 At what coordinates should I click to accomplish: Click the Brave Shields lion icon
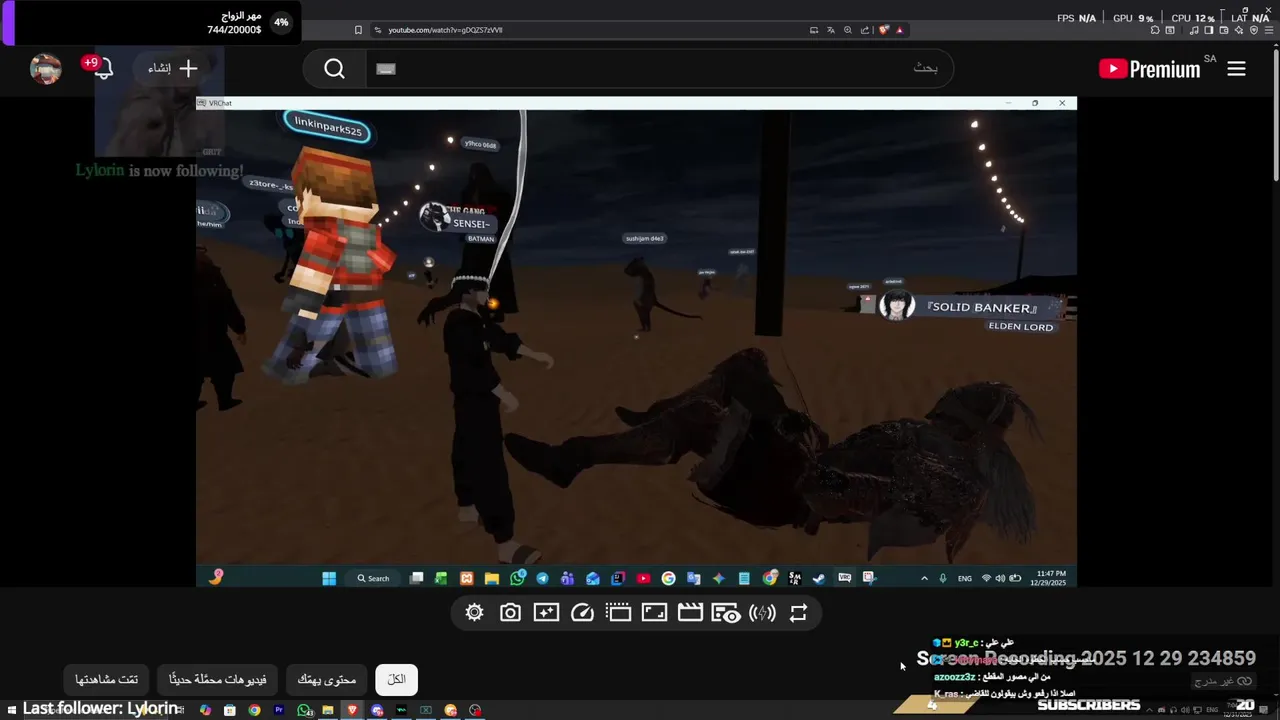pyautogui.click(x=884, y=30)
